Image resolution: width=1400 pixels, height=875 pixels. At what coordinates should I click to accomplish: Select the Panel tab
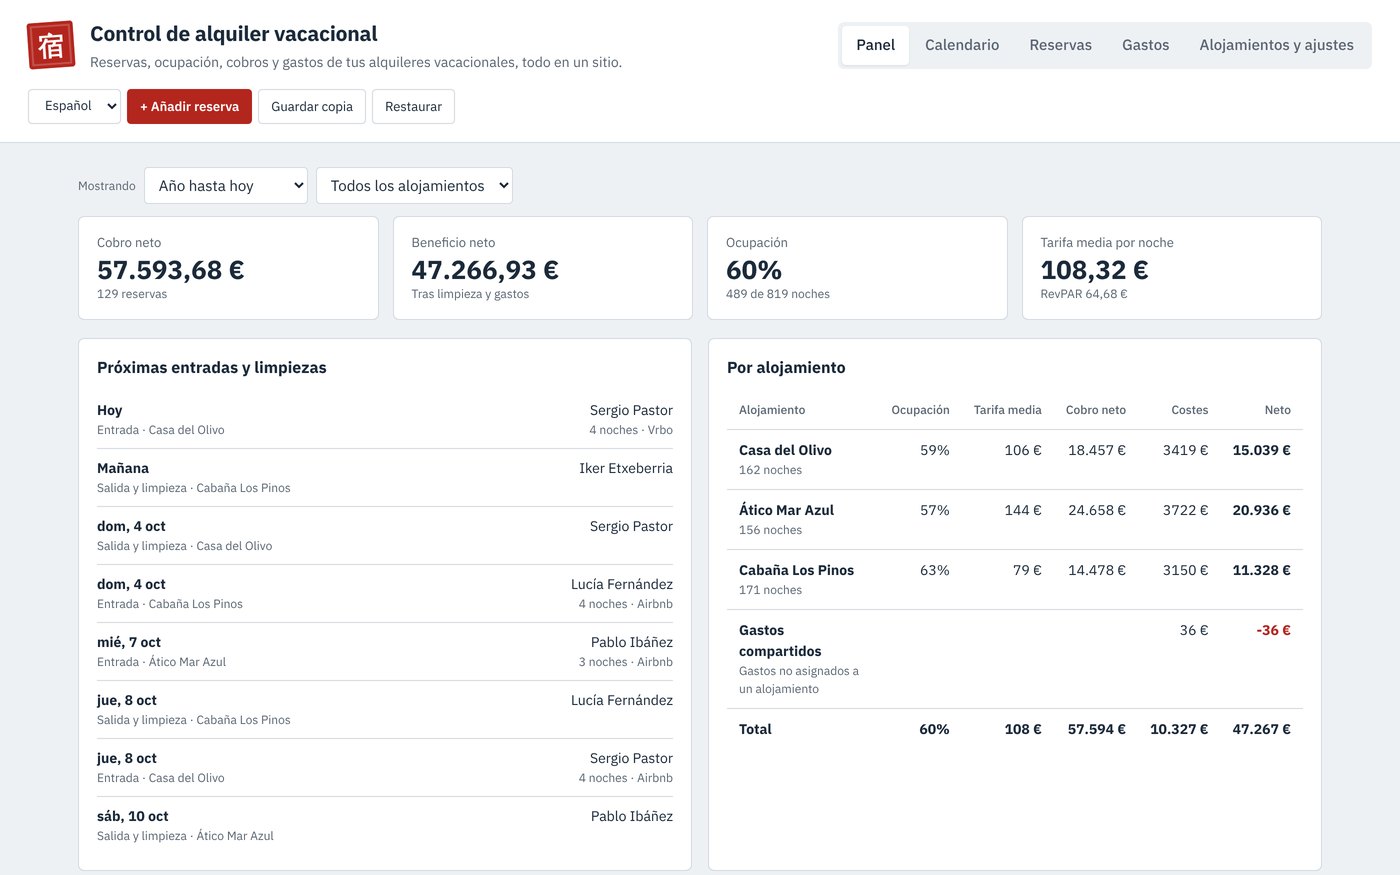click(875, 45)
